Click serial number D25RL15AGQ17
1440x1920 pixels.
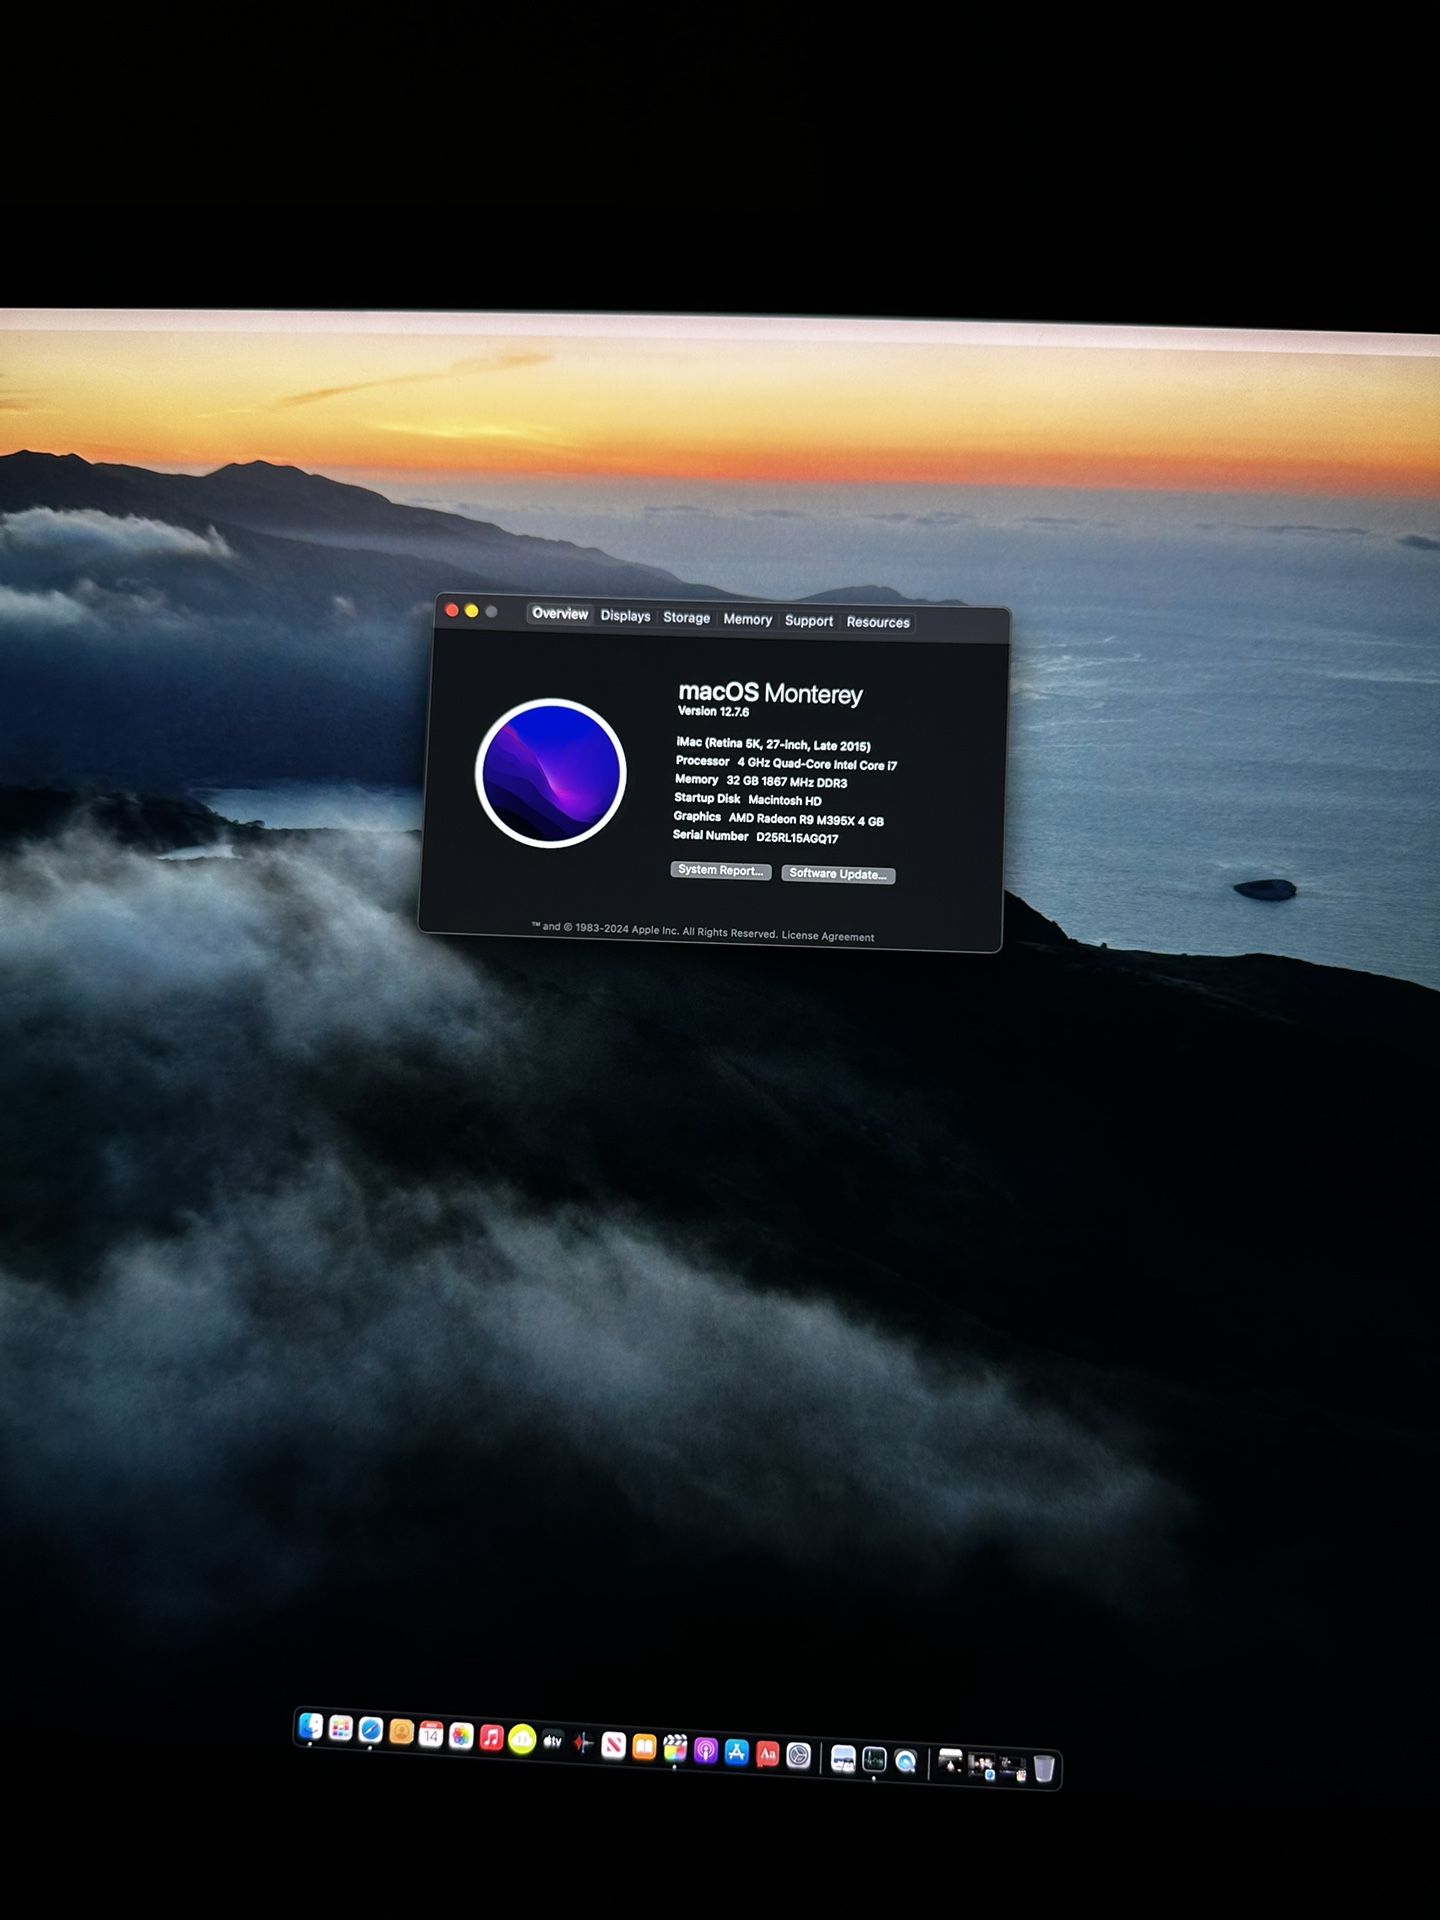[797, 838]
